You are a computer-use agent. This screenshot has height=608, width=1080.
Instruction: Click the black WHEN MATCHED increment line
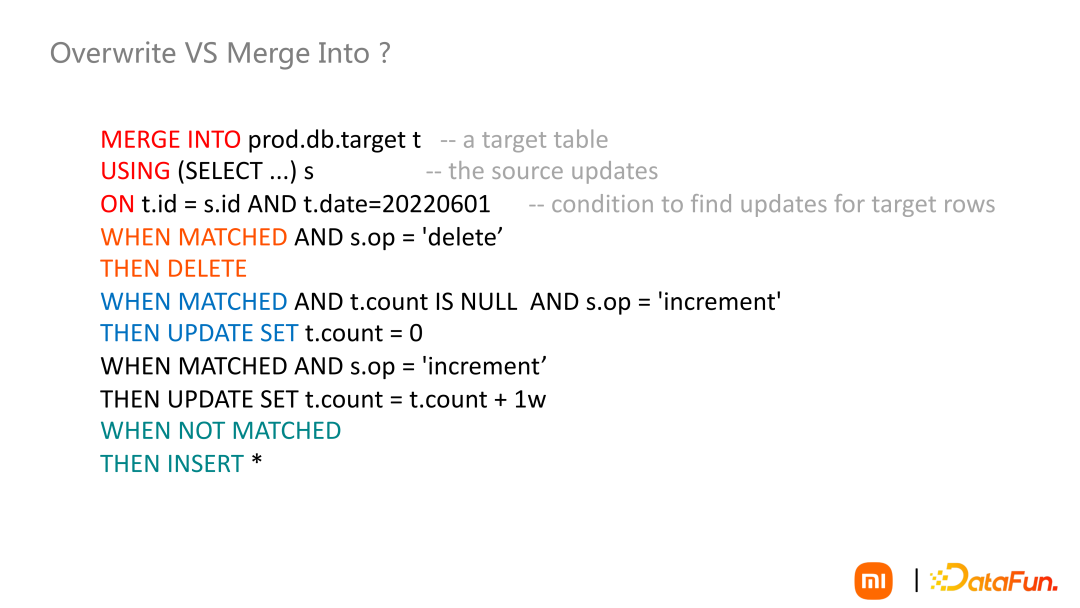tap(323, 366)
